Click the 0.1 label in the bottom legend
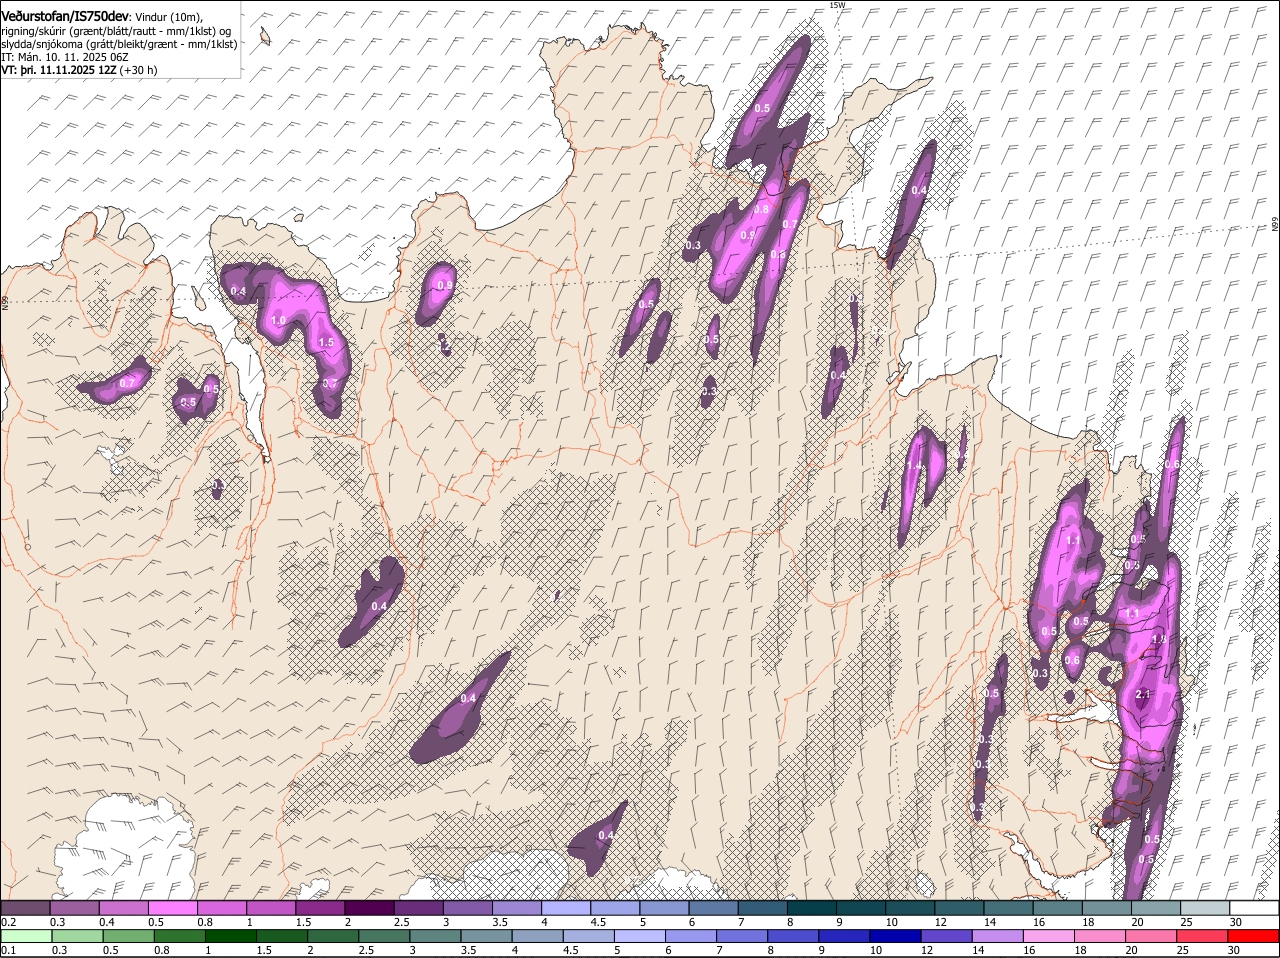The height and width of the screenshot is (958, 1280). pyautogui.click(x=8, y=950)
